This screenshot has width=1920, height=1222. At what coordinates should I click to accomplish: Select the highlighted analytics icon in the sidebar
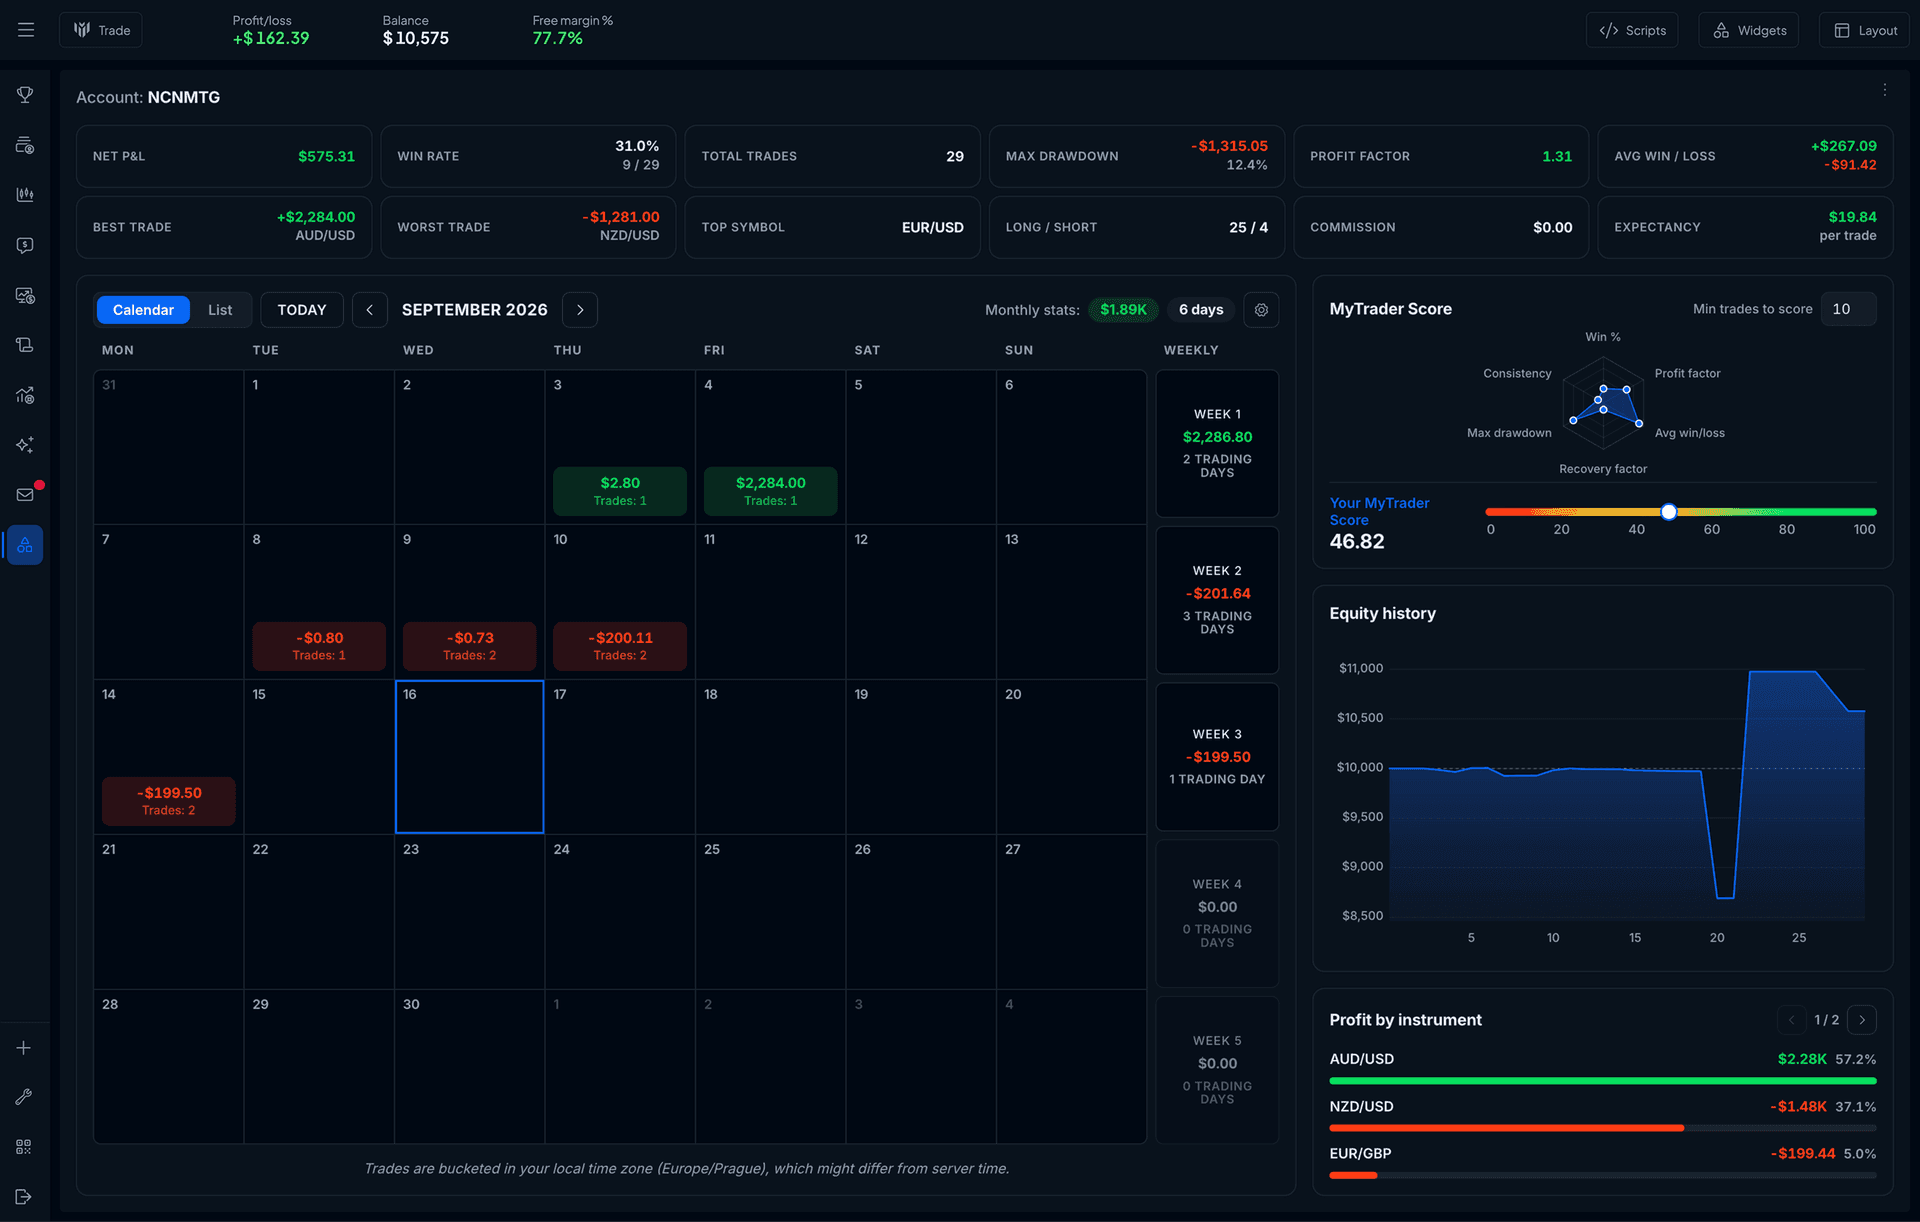click(x=25, y=545)
